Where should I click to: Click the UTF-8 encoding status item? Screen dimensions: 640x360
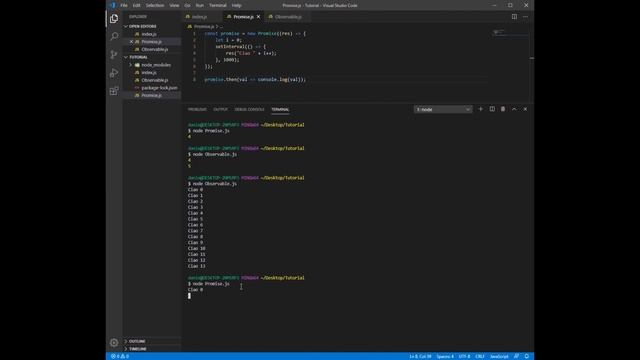464,356
